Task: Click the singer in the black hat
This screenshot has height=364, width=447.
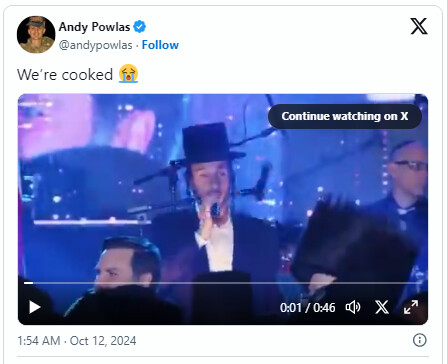Action: point(213,200)
